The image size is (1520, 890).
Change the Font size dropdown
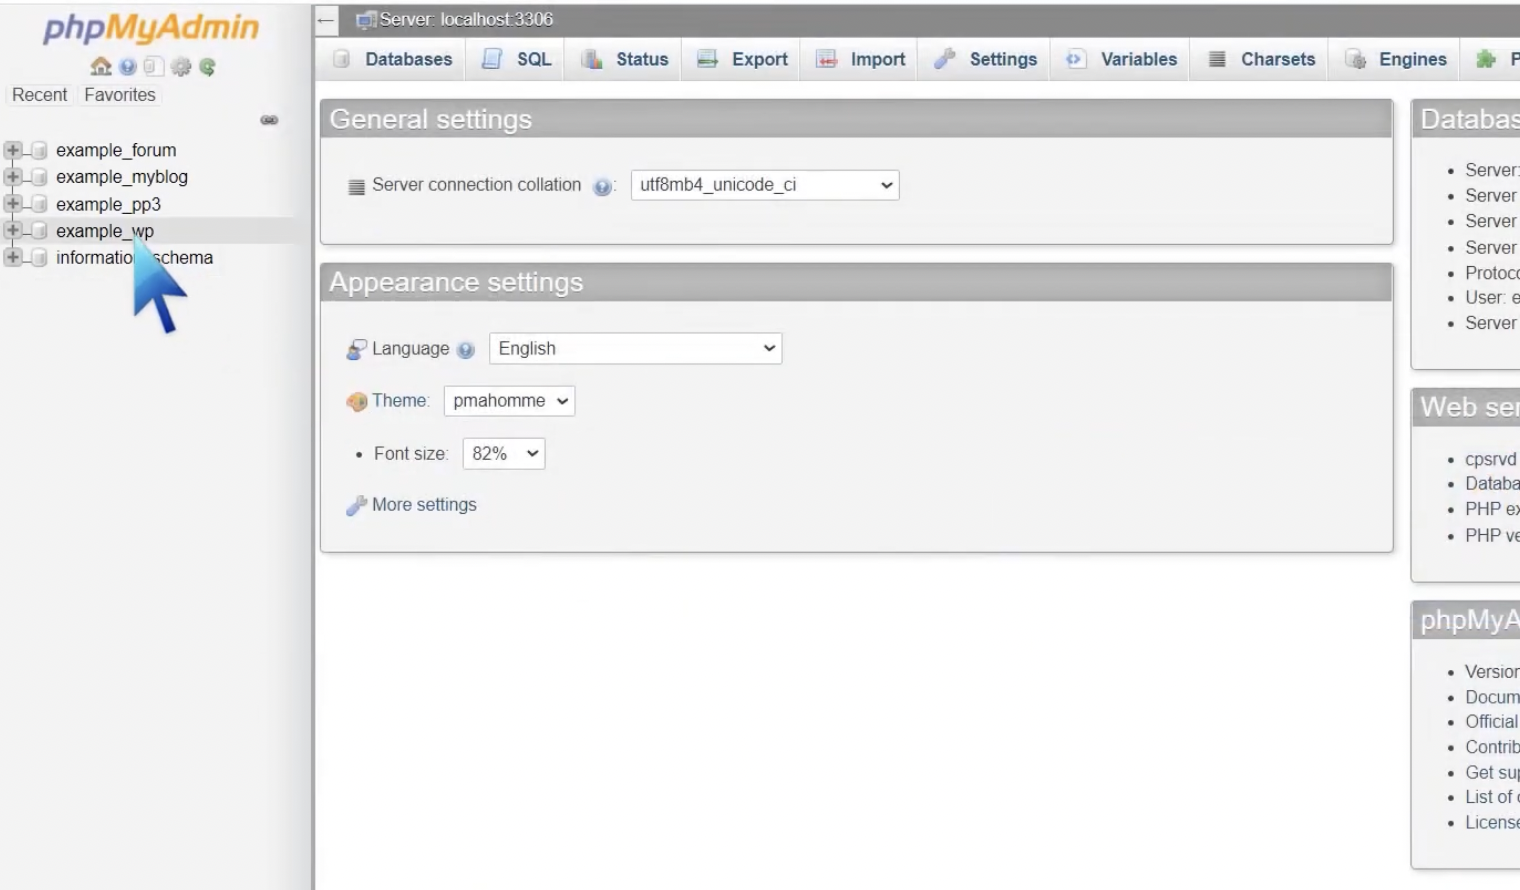tap(503, 454)
